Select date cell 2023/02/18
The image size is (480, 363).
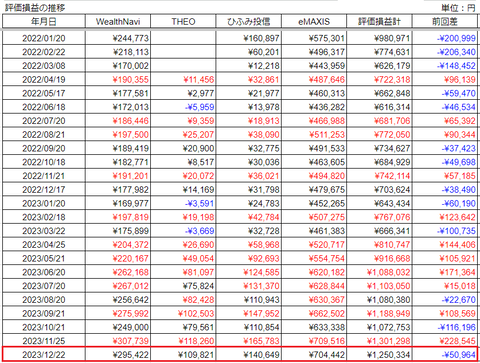tap(44, 217)
